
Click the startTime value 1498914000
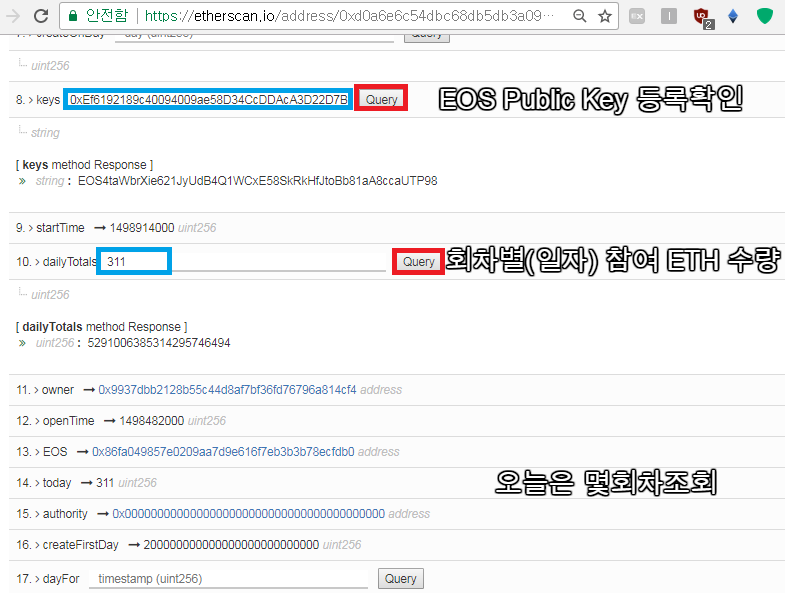click(x=142, y=228)
